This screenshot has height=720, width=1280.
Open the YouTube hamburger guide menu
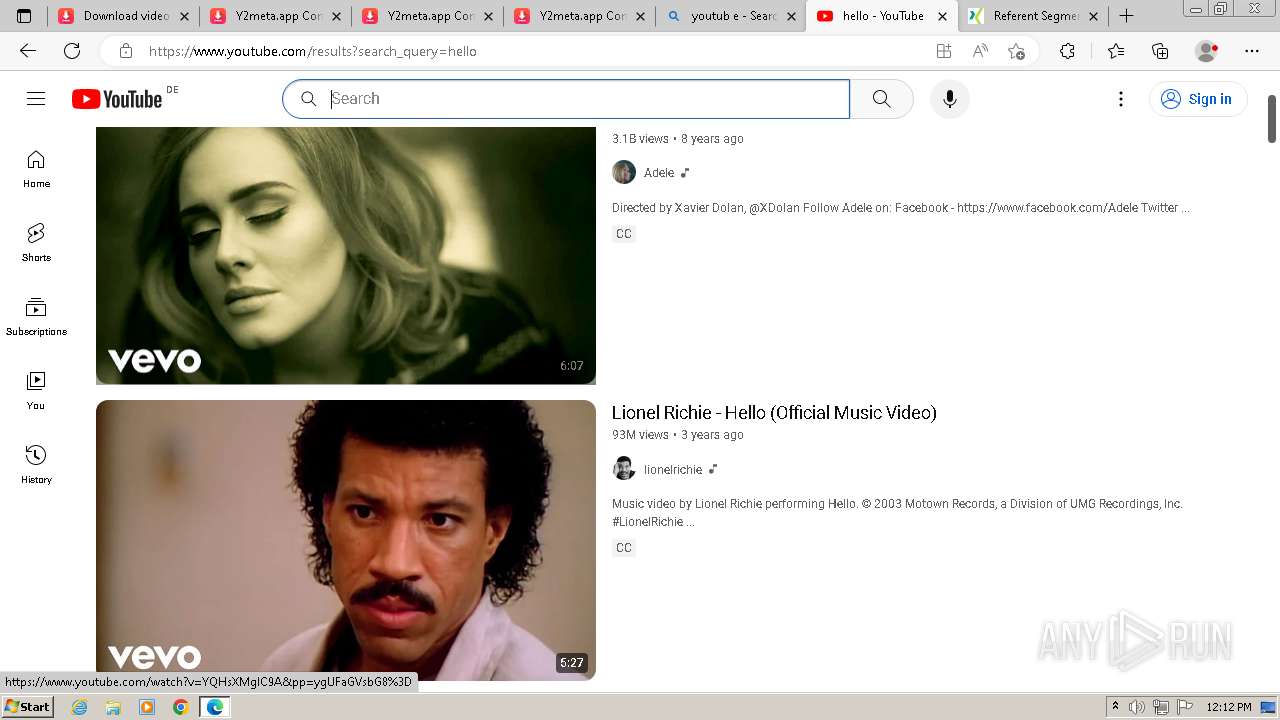[x=36, y=98]
